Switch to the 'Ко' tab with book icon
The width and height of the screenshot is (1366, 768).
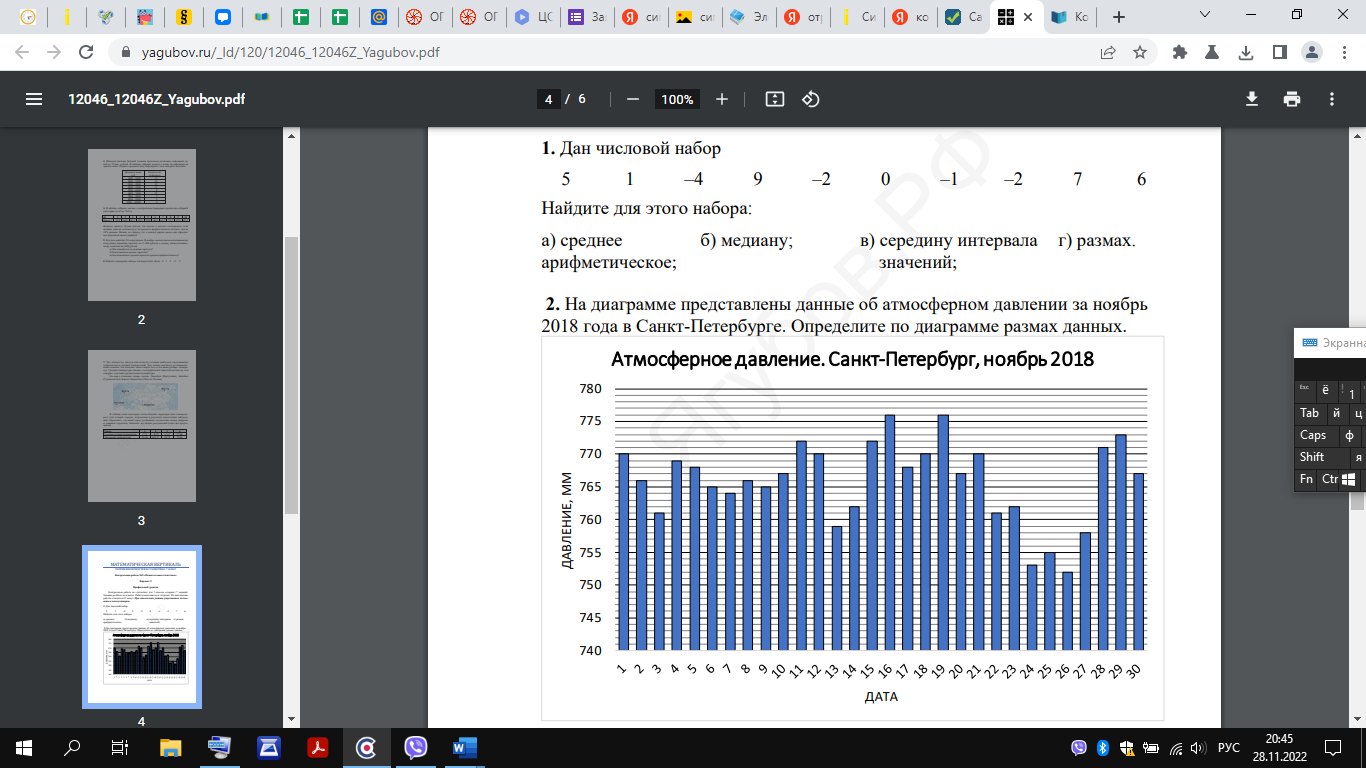pos(1070,17)
